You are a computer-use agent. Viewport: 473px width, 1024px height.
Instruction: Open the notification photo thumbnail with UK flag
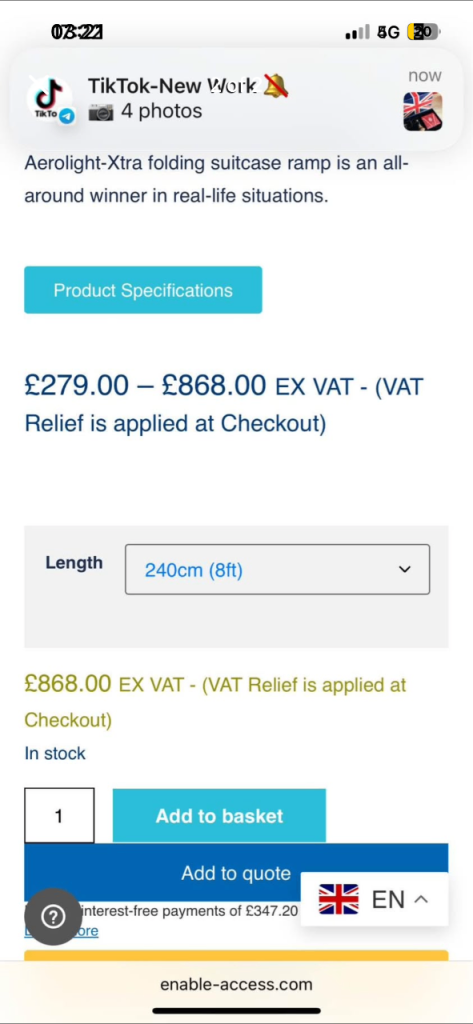pyautogui.click(x=422, y=111)
